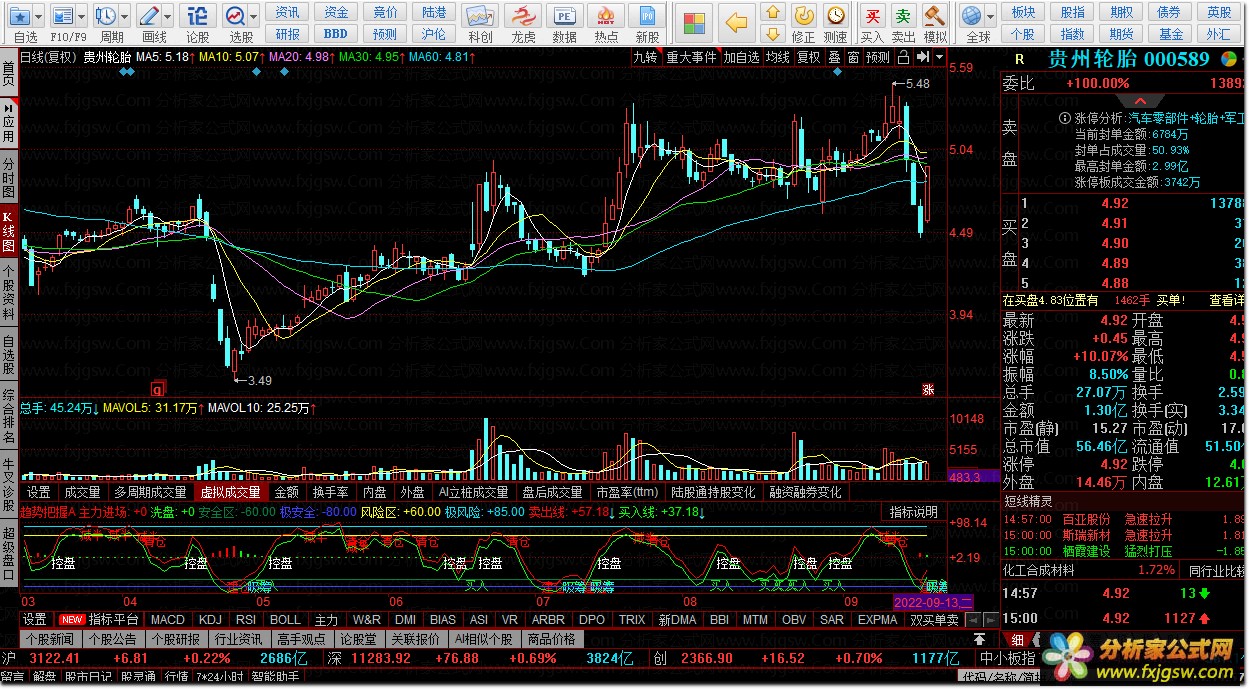Expand the 全球 globe dropdown arrow
Viewport: 1250px width, 689px height.
point(990,17)
